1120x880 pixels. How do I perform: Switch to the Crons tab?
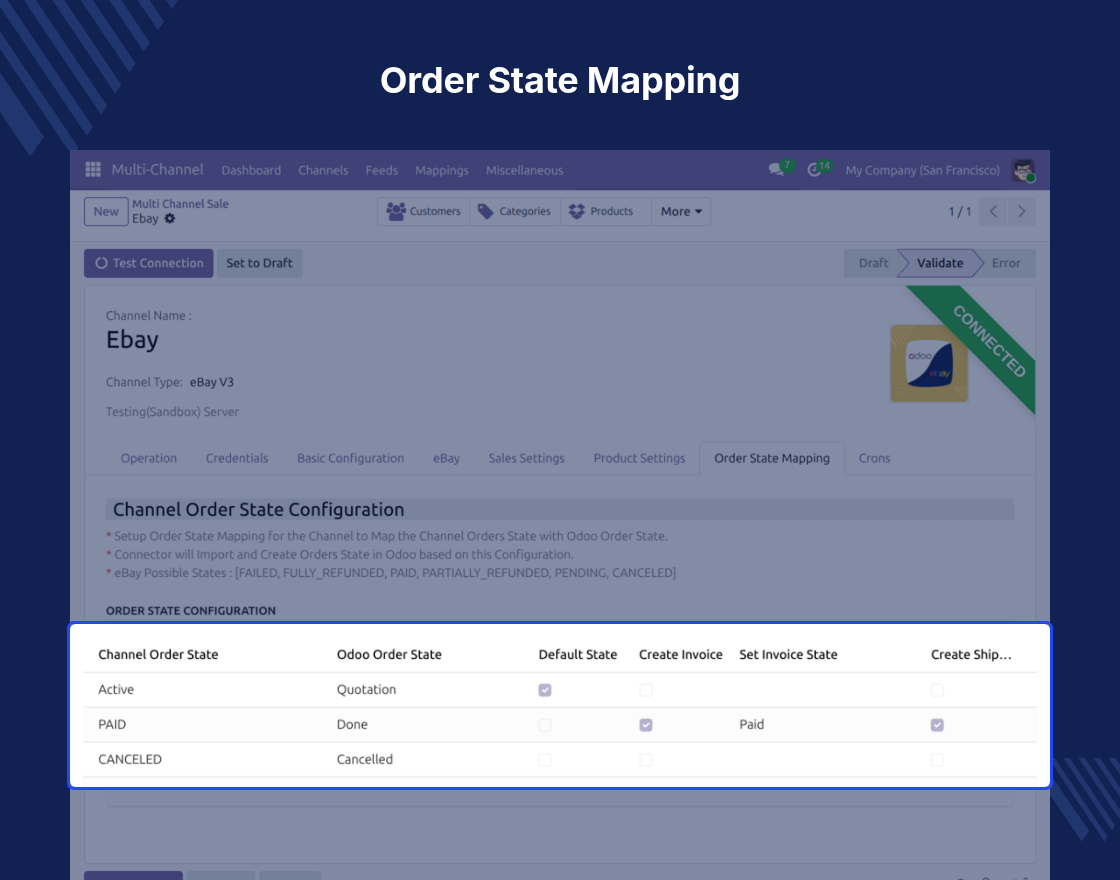tap(874, 458)
